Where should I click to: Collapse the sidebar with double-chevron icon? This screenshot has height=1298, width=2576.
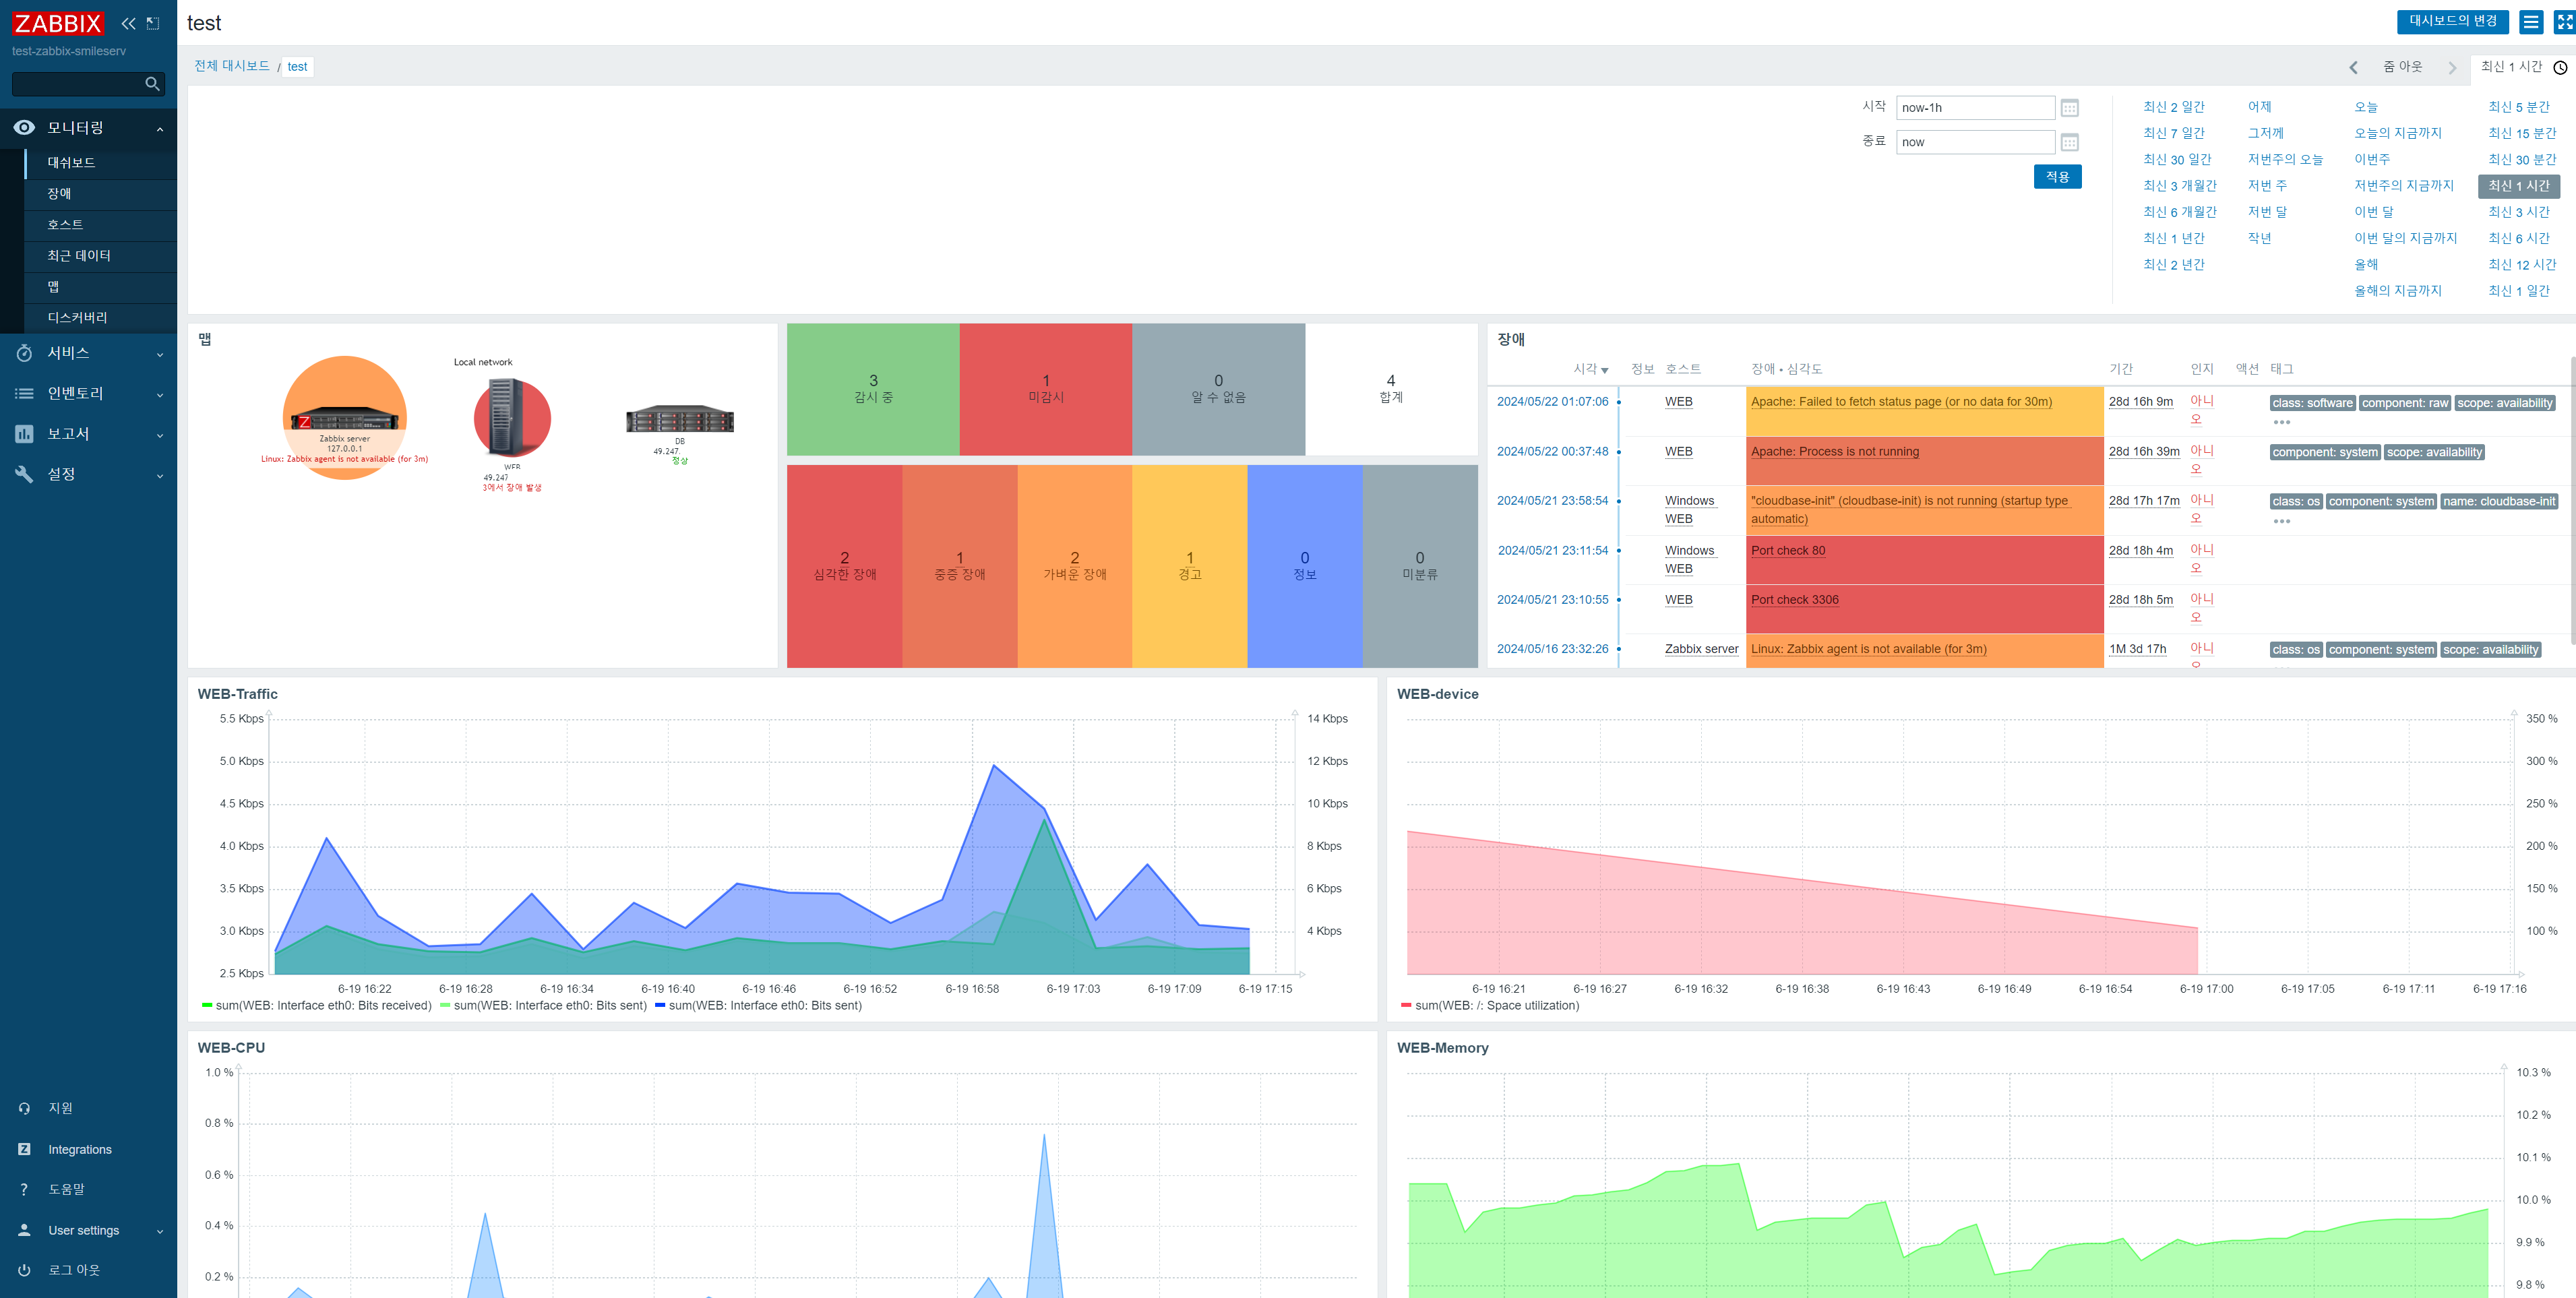point(128,23)
